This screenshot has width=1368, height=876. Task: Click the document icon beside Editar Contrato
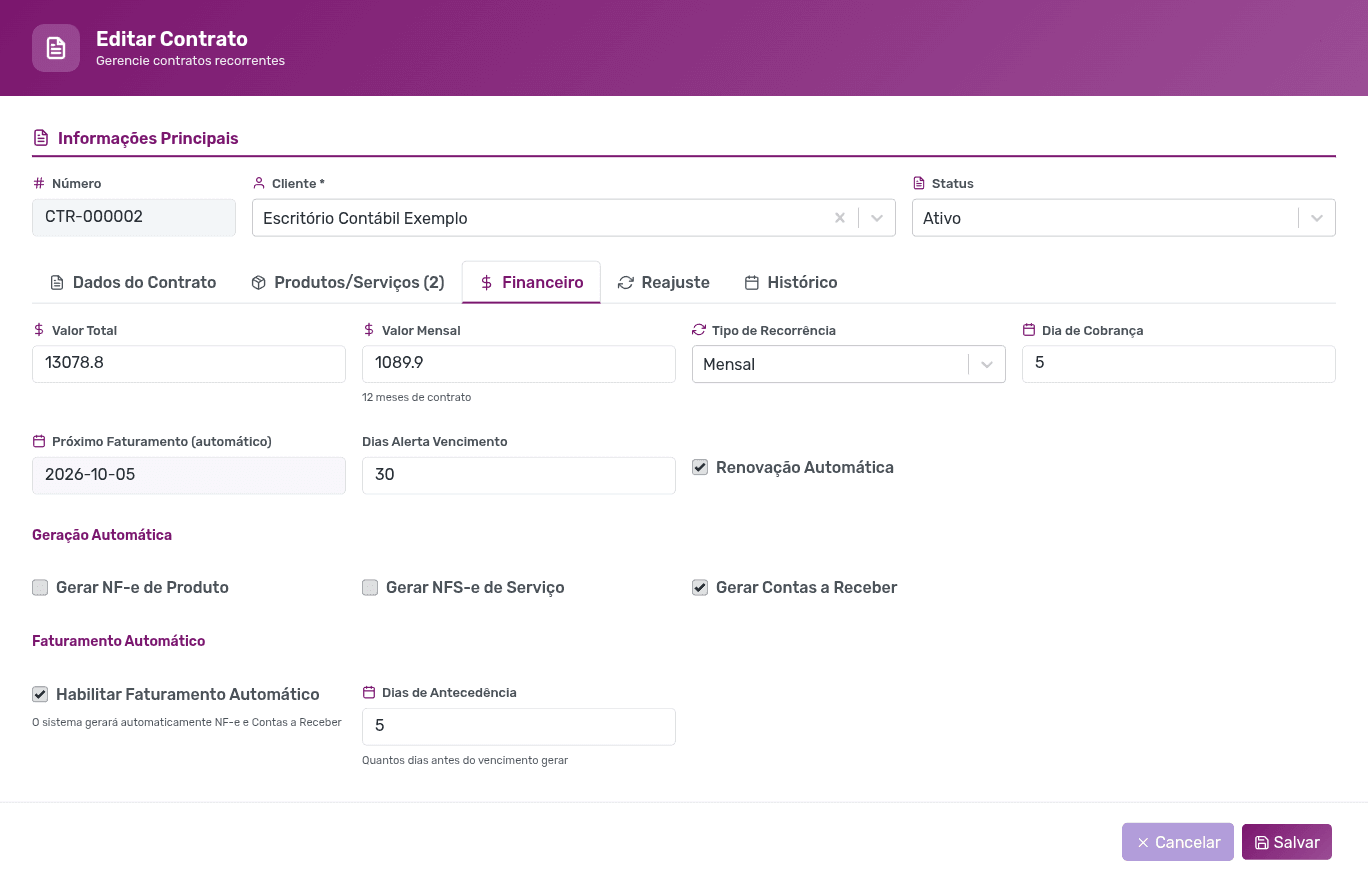[x=56, y=48]
